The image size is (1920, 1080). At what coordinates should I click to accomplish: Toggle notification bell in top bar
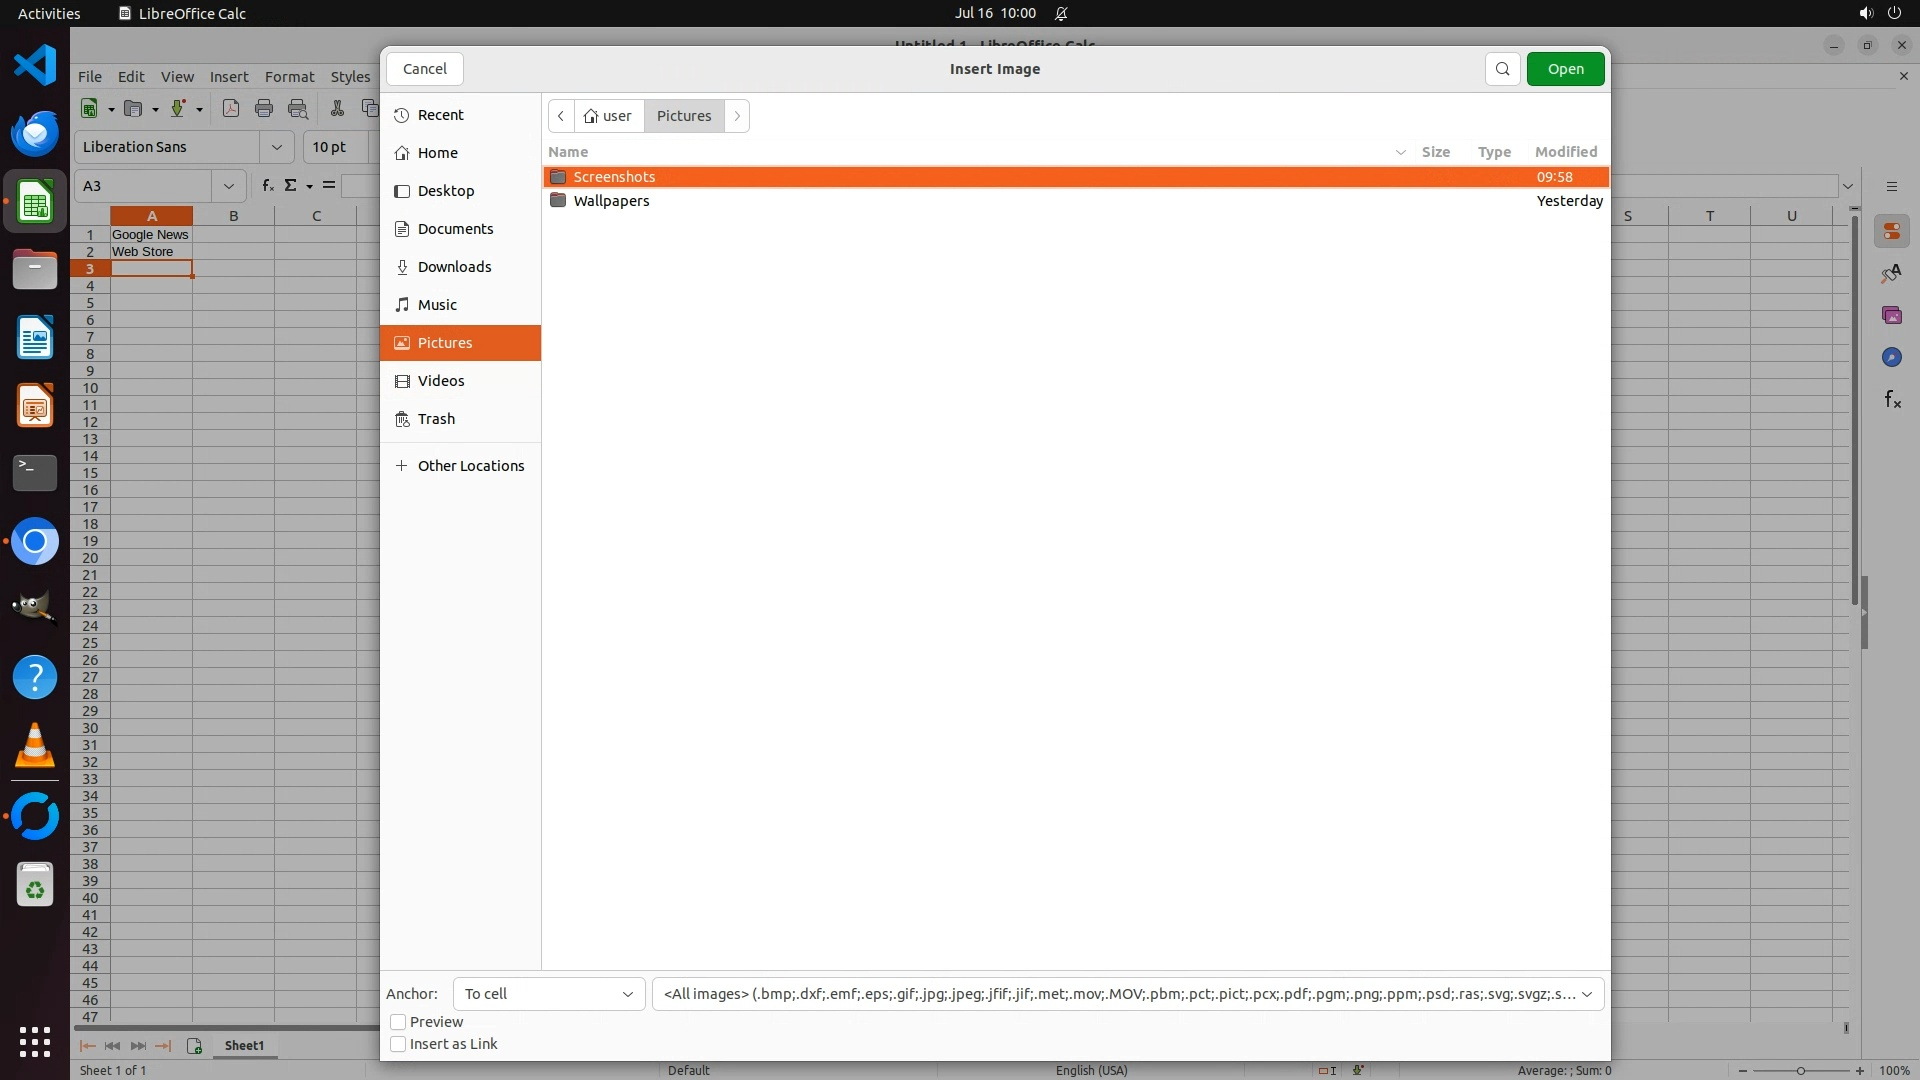pos(1061,14)
